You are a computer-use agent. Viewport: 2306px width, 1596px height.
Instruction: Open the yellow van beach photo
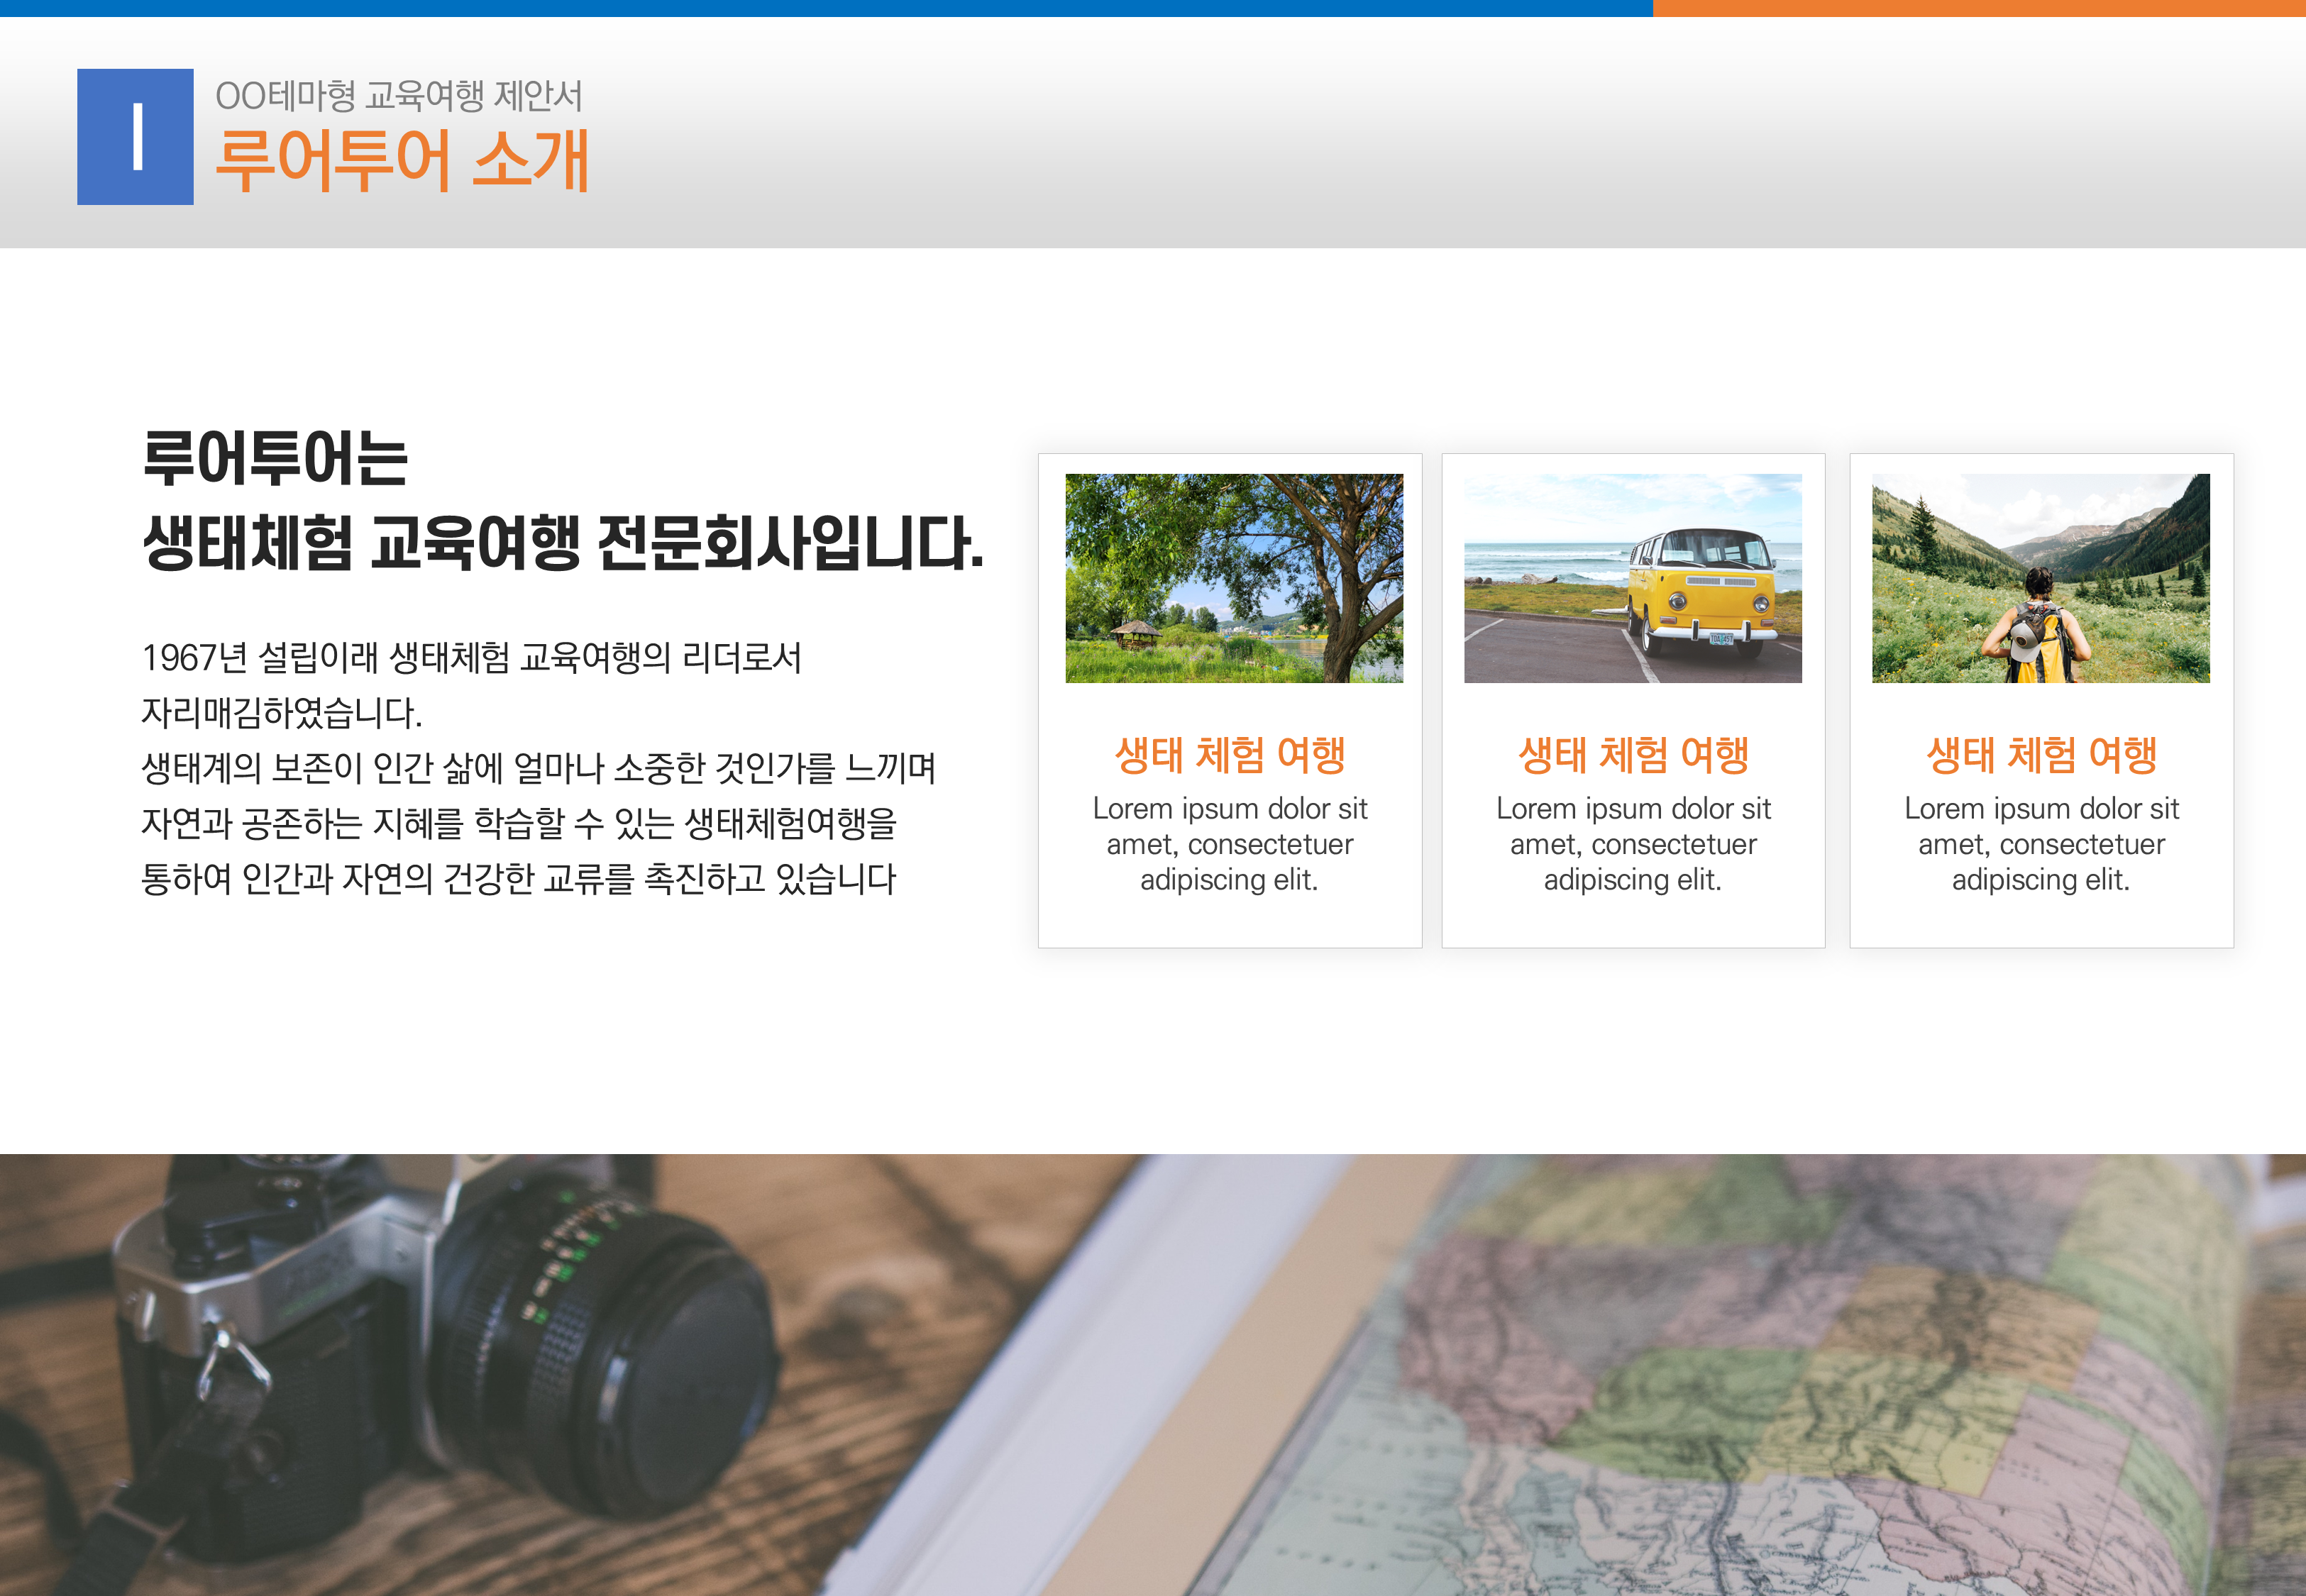point(1632,578)
